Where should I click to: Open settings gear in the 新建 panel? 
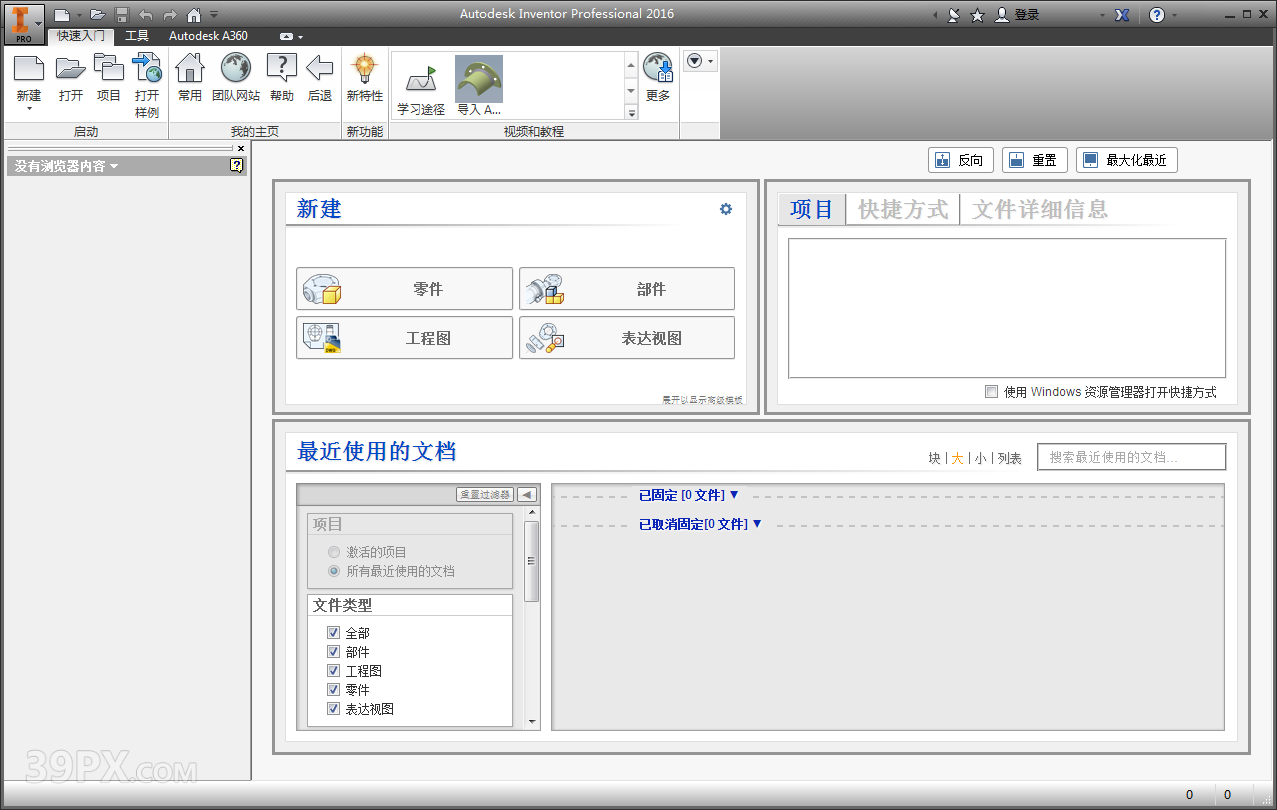click(x=725, y=209)
